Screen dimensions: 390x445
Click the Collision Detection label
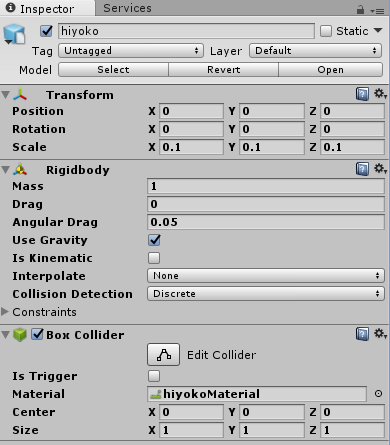click(72, 294)
